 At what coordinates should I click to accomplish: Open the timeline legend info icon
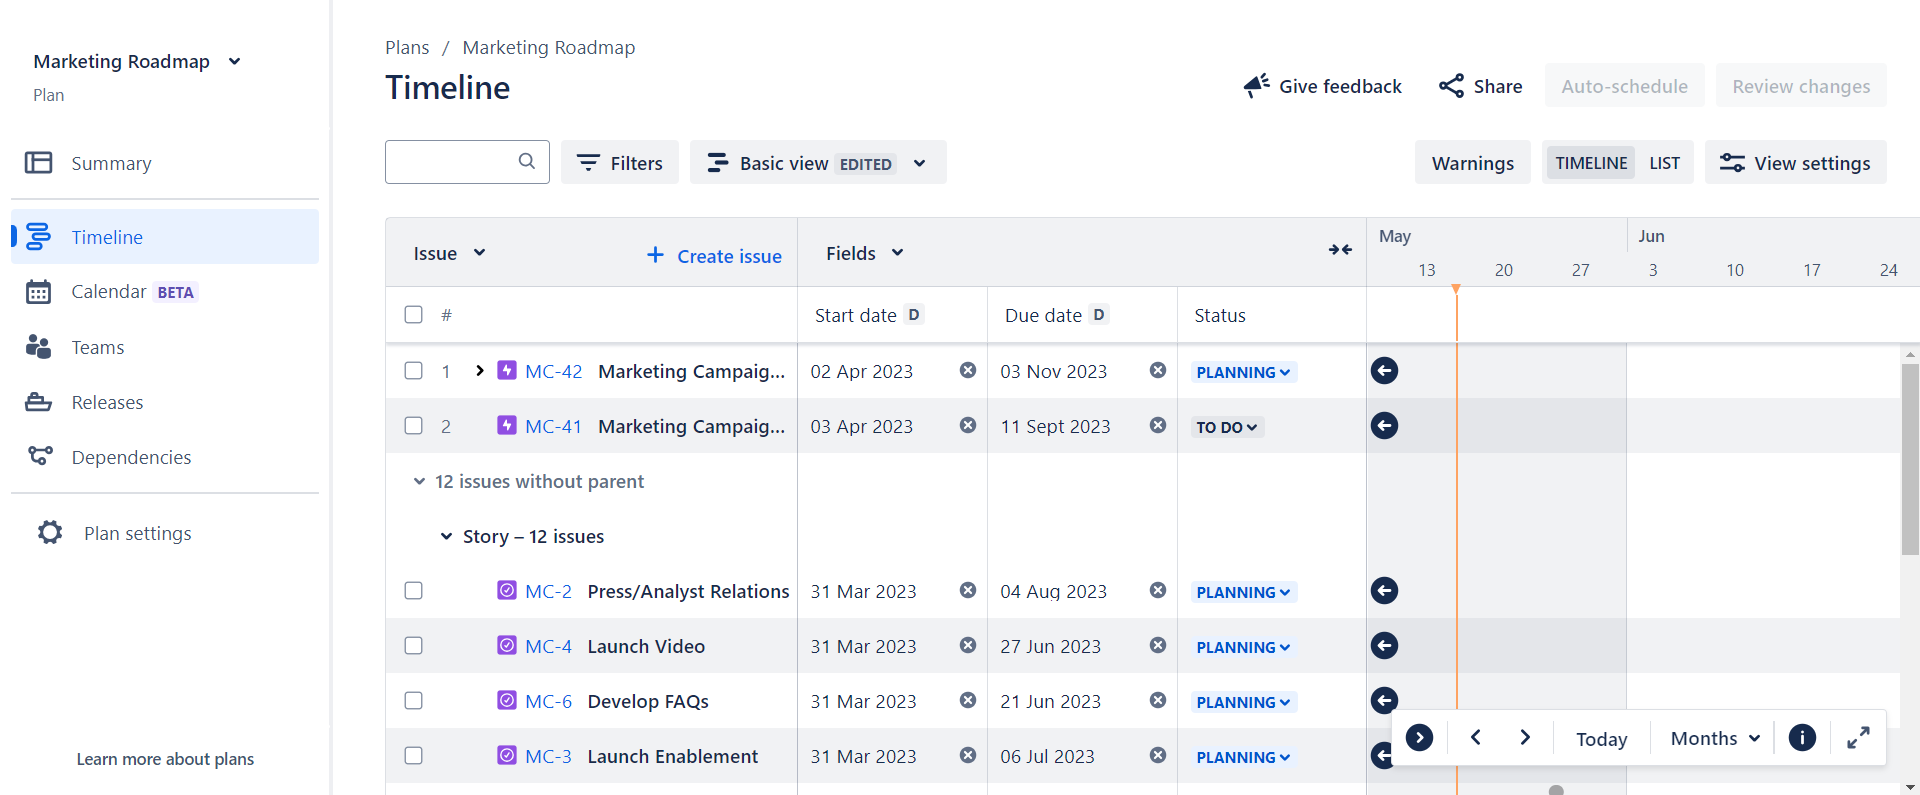[x=1802, y=738]
